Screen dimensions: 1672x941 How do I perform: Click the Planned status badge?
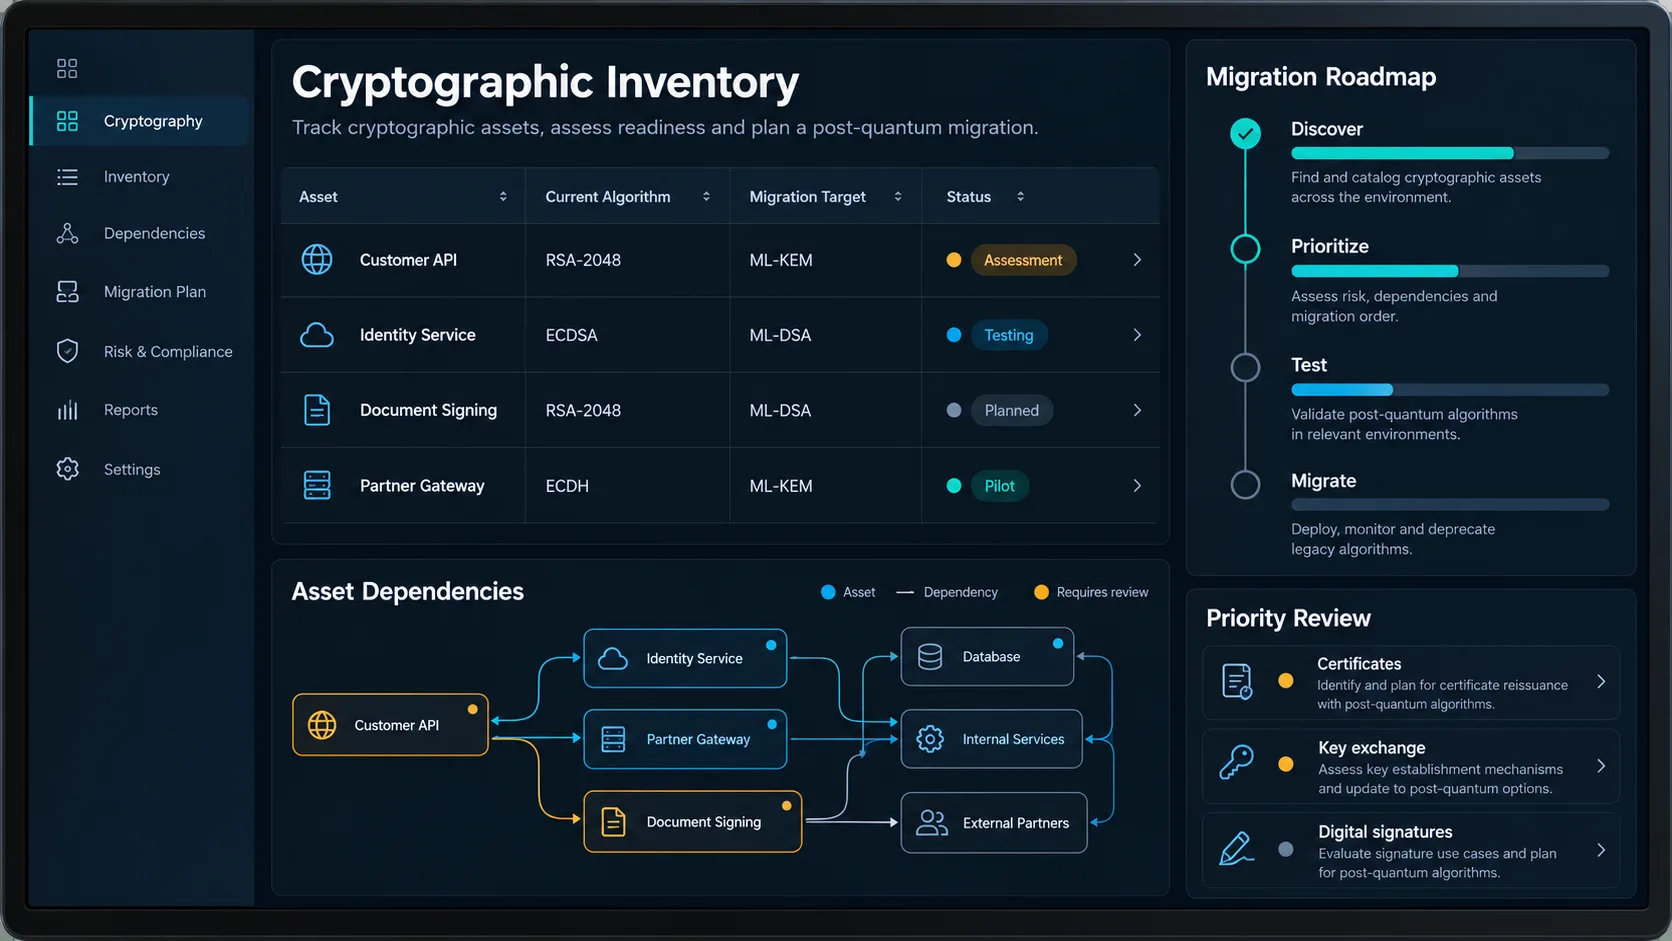pos(1012,410)
